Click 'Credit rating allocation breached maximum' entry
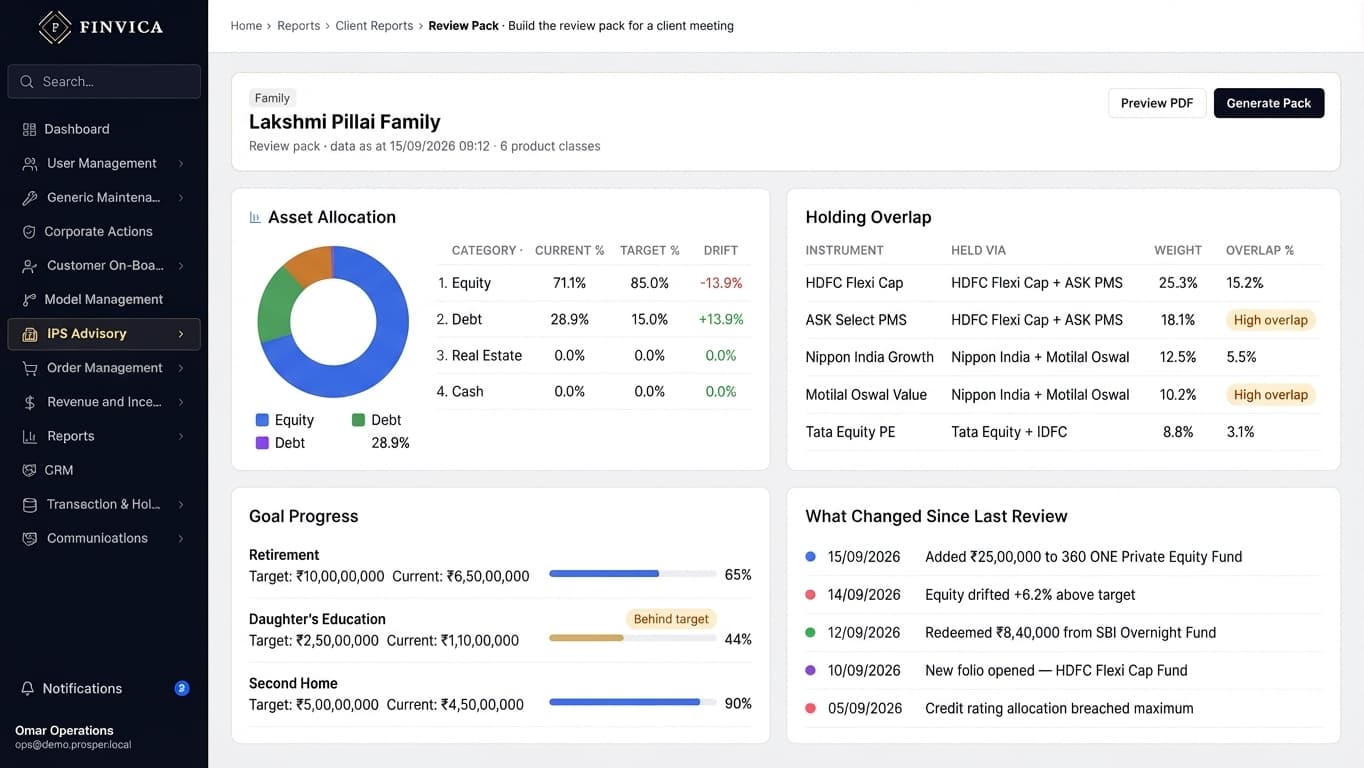1364x768 pixels. click(x=1059, y=708)
